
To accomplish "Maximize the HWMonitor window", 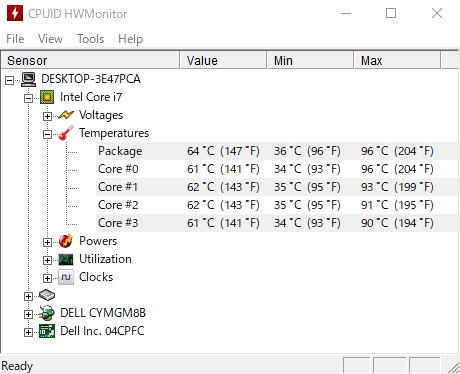I will (x=391, y=13).
